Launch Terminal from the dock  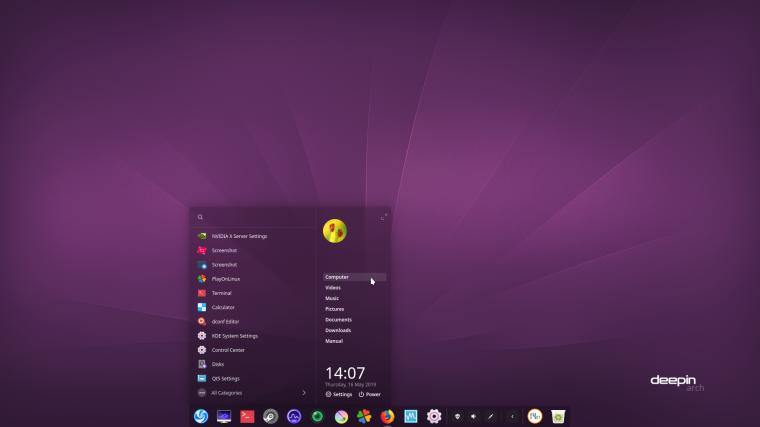[247, 416]
